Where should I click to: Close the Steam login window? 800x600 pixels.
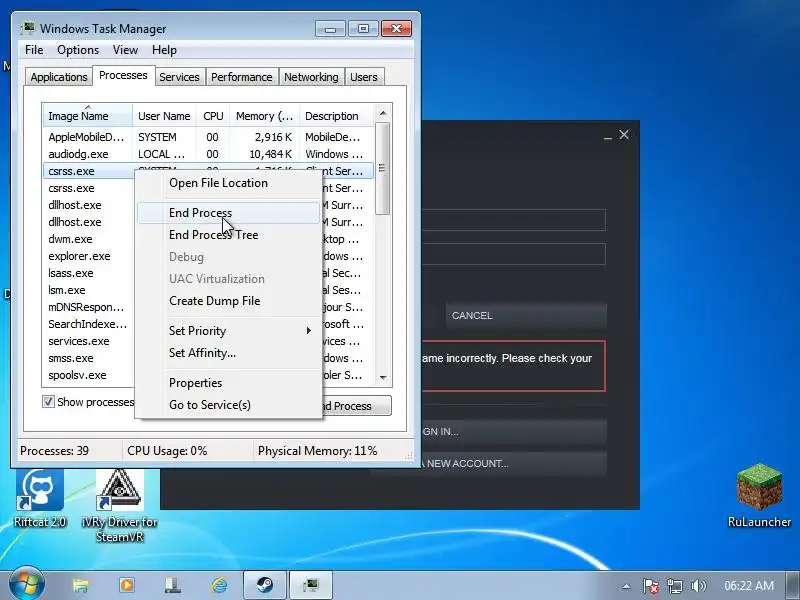click(624, 135)
